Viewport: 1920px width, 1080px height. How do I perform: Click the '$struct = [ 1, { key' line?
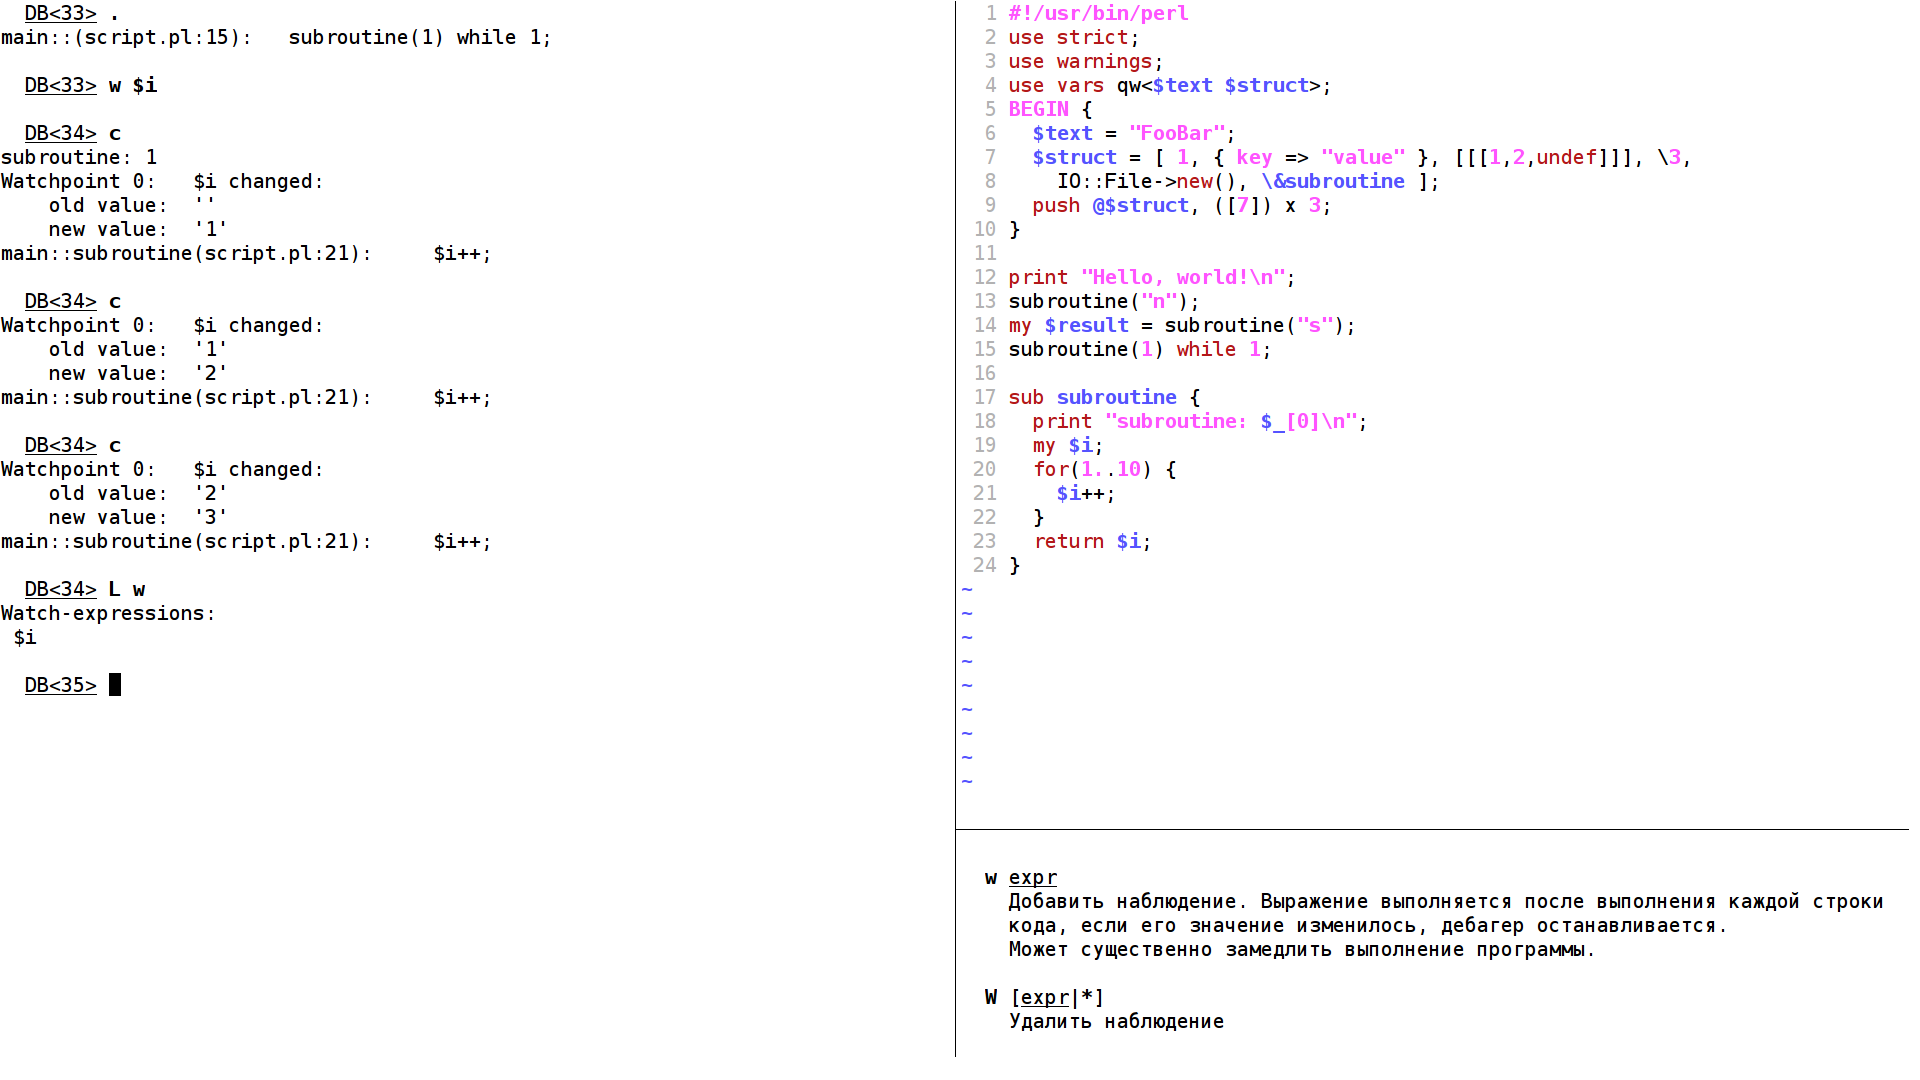click(1362, 157)
